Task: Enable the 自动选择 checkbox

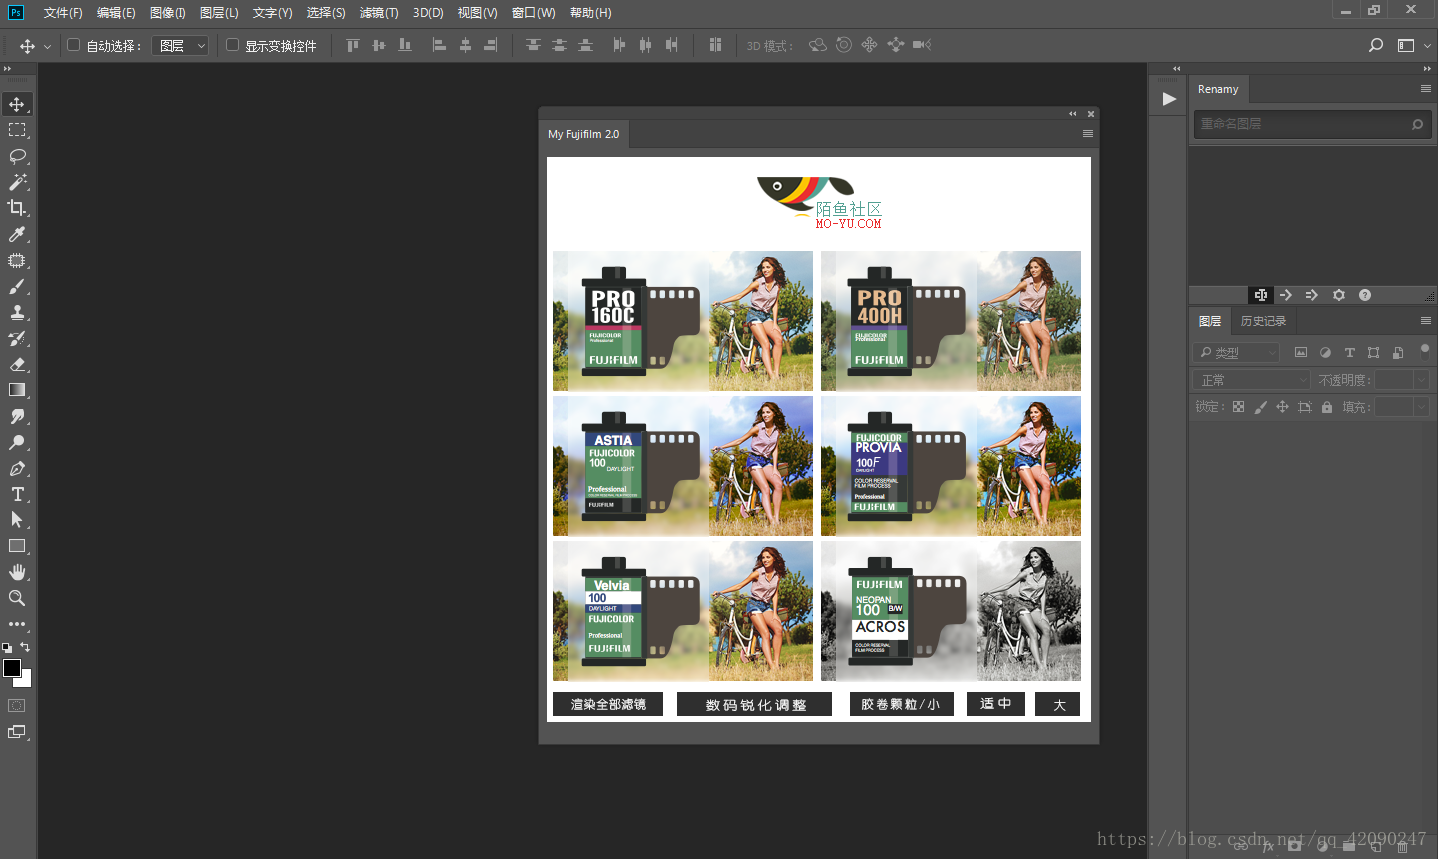Action: [73, 45]
